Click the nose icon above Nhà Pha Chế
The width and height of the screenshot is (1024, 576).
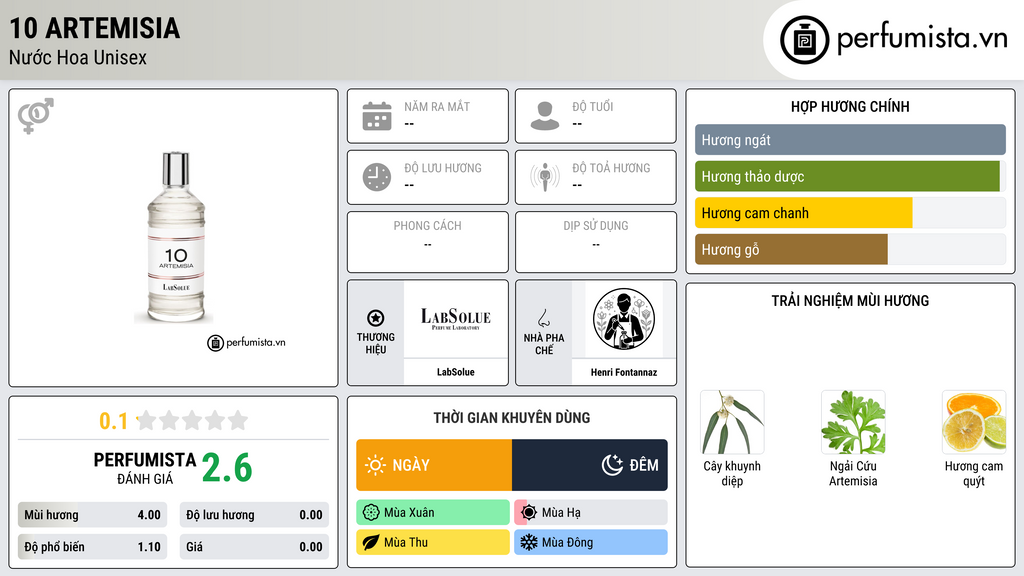coord(543,318)
